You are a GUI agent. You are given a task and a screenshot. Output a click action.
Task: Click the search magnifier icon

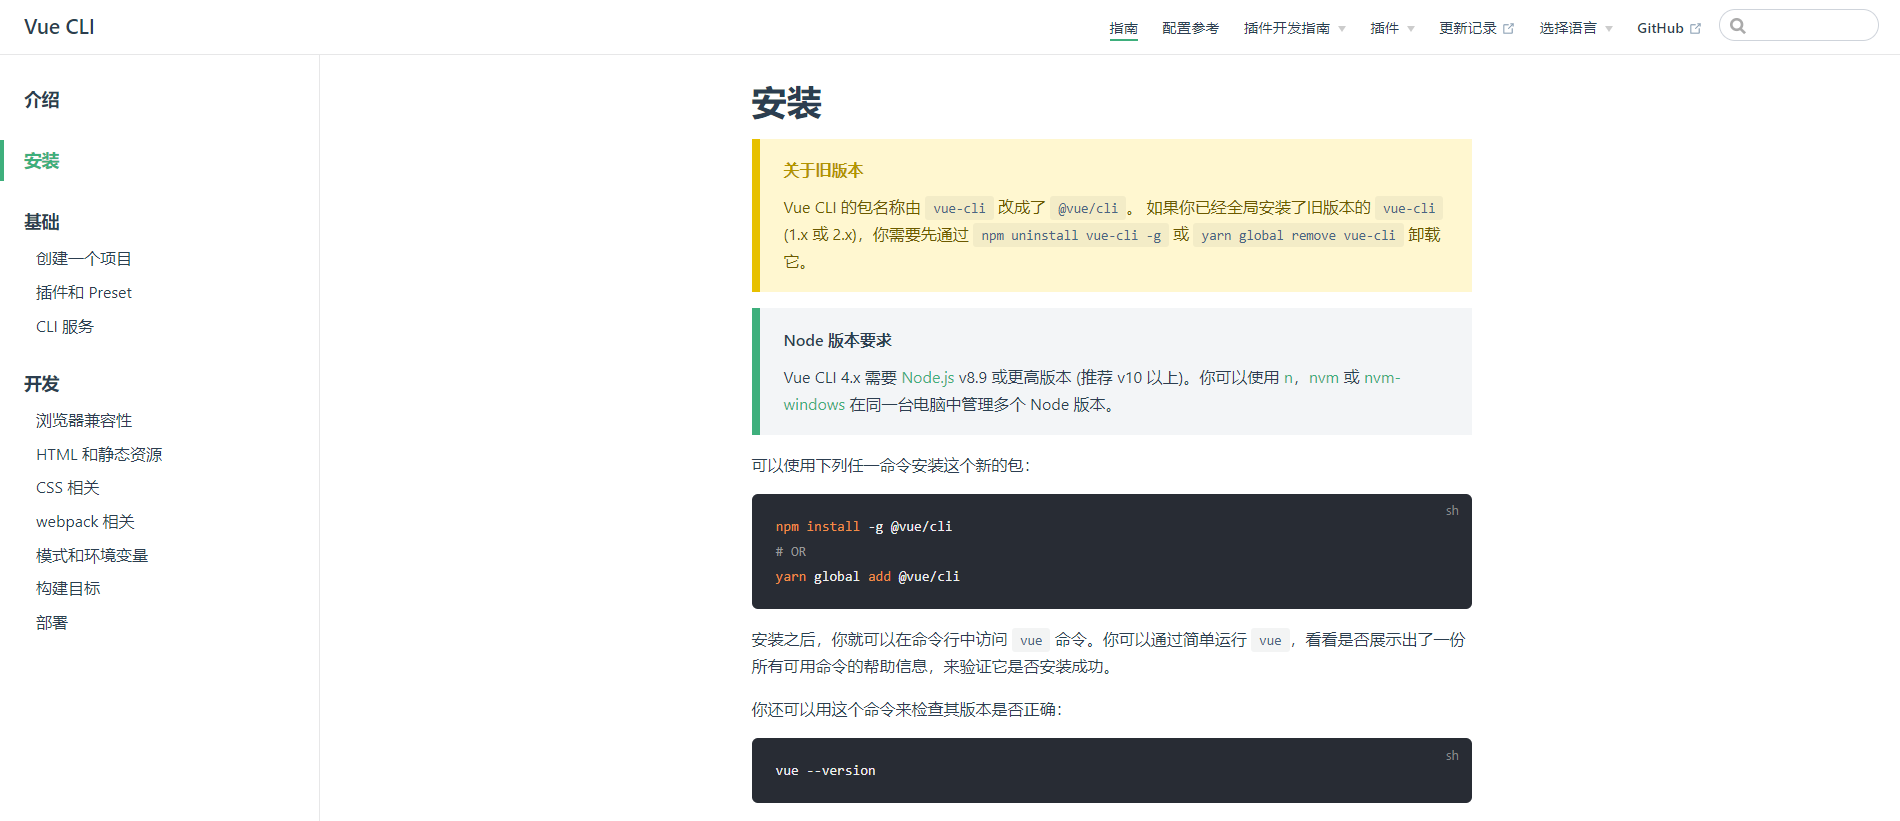pos(1738,26)
